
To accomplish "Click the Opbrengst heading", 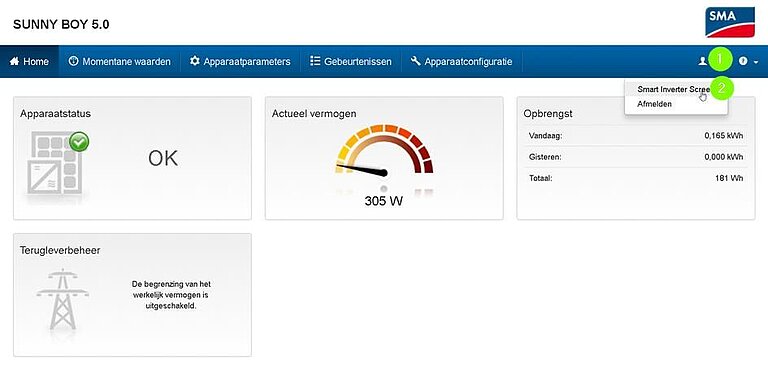I will tap(548, 114).
